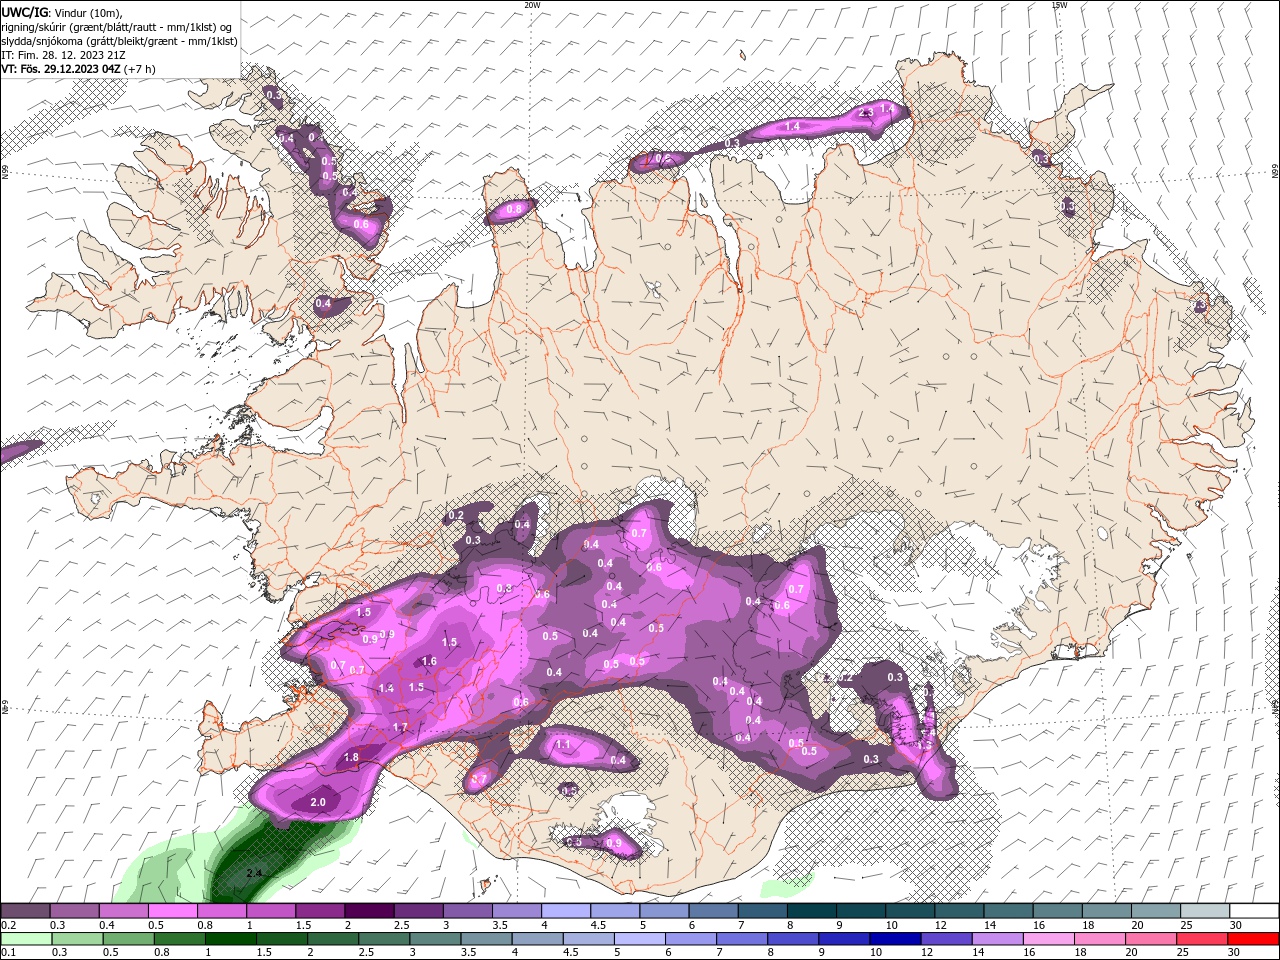The image size is (1280, 960).
Task: Select the top legend swatch between 2 and 2.5
Action: [369, 911]
